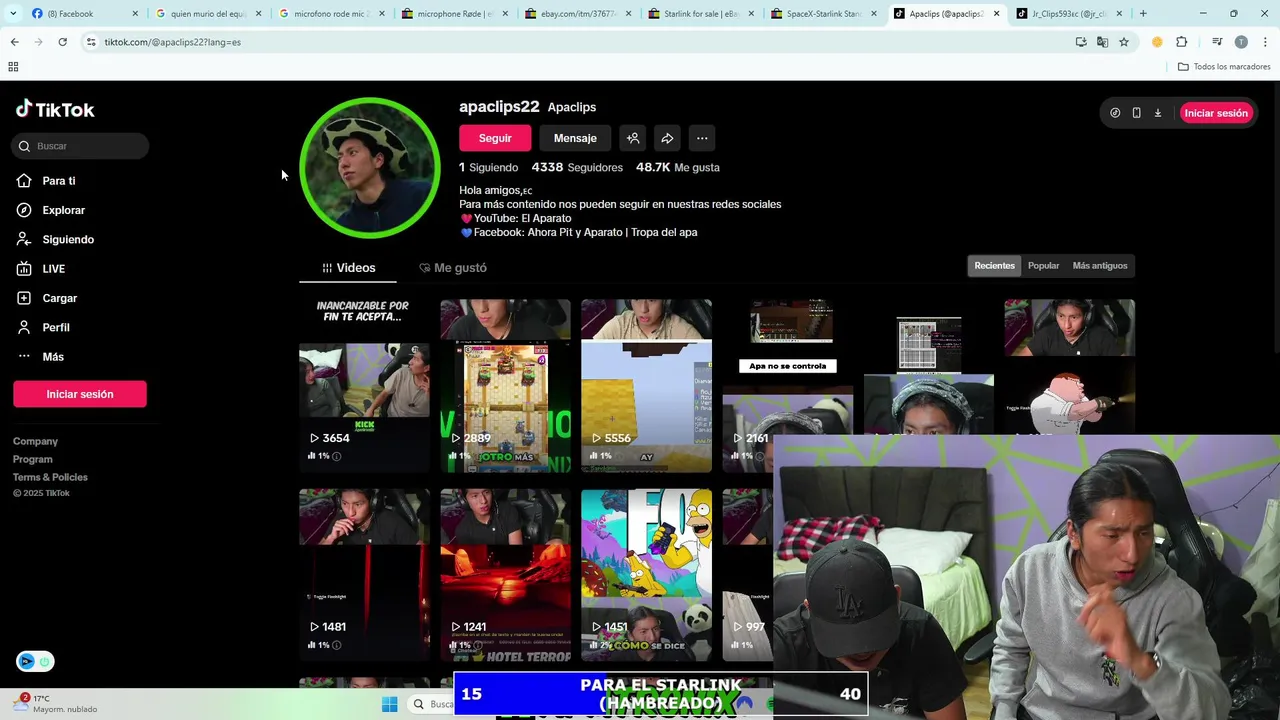Click info icon next to 1% on 3654 video
Viewport: 1280px width, 720px height.
point(336,456)
